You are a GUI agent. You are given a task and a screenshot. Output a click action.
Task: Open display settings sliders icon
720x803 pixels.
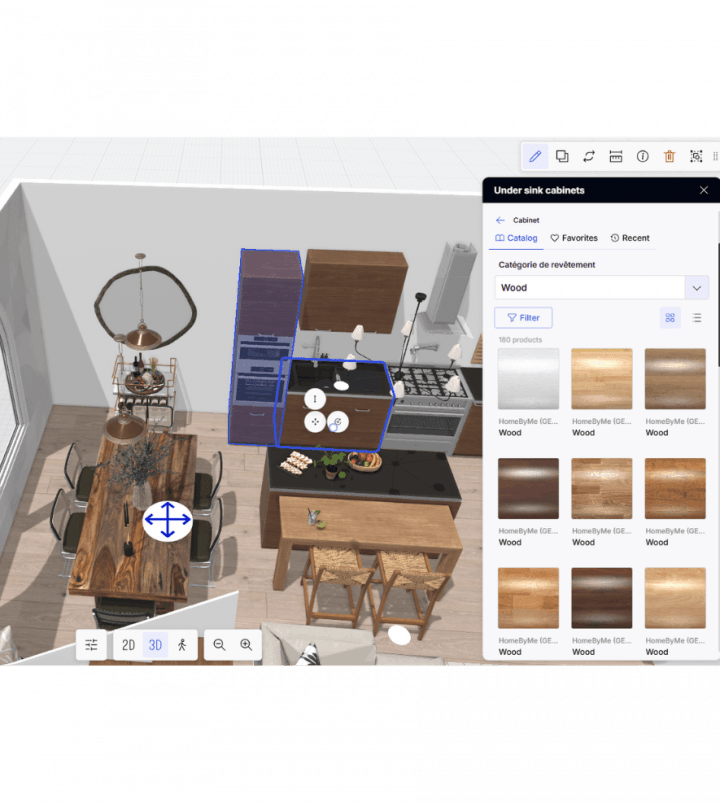(x=92, y=645)
